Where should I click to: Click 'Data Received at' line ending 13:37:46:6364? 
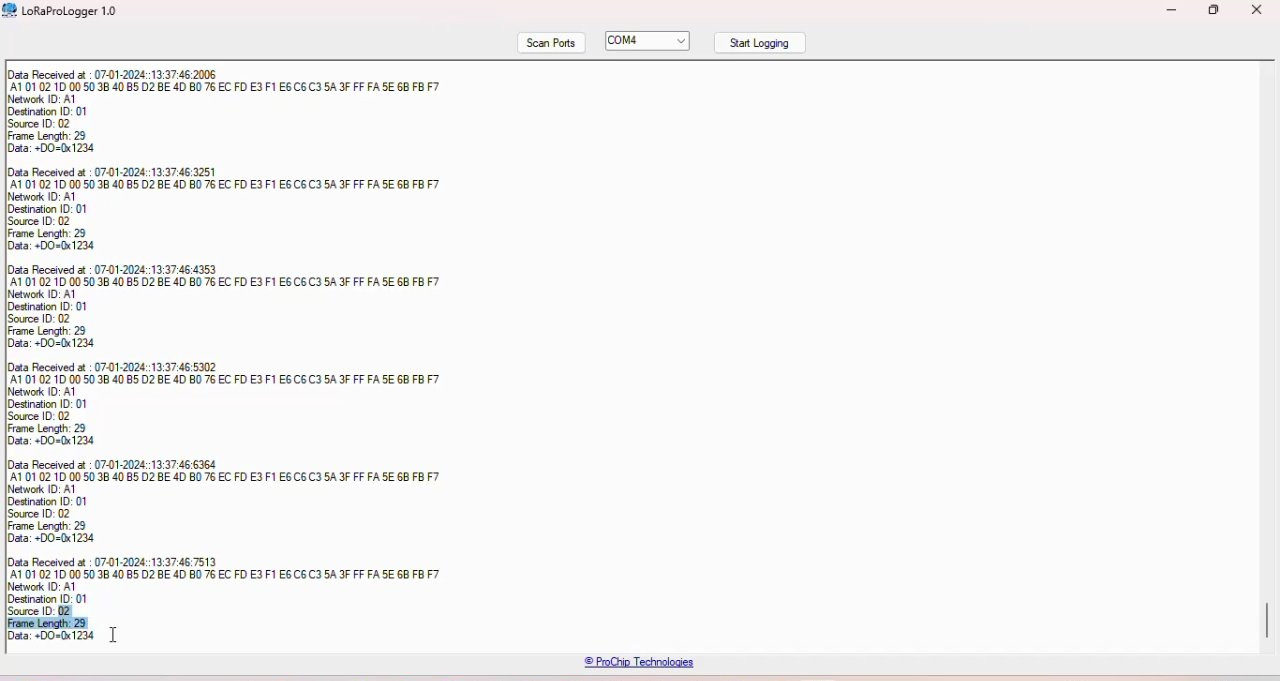coord(112,465)
